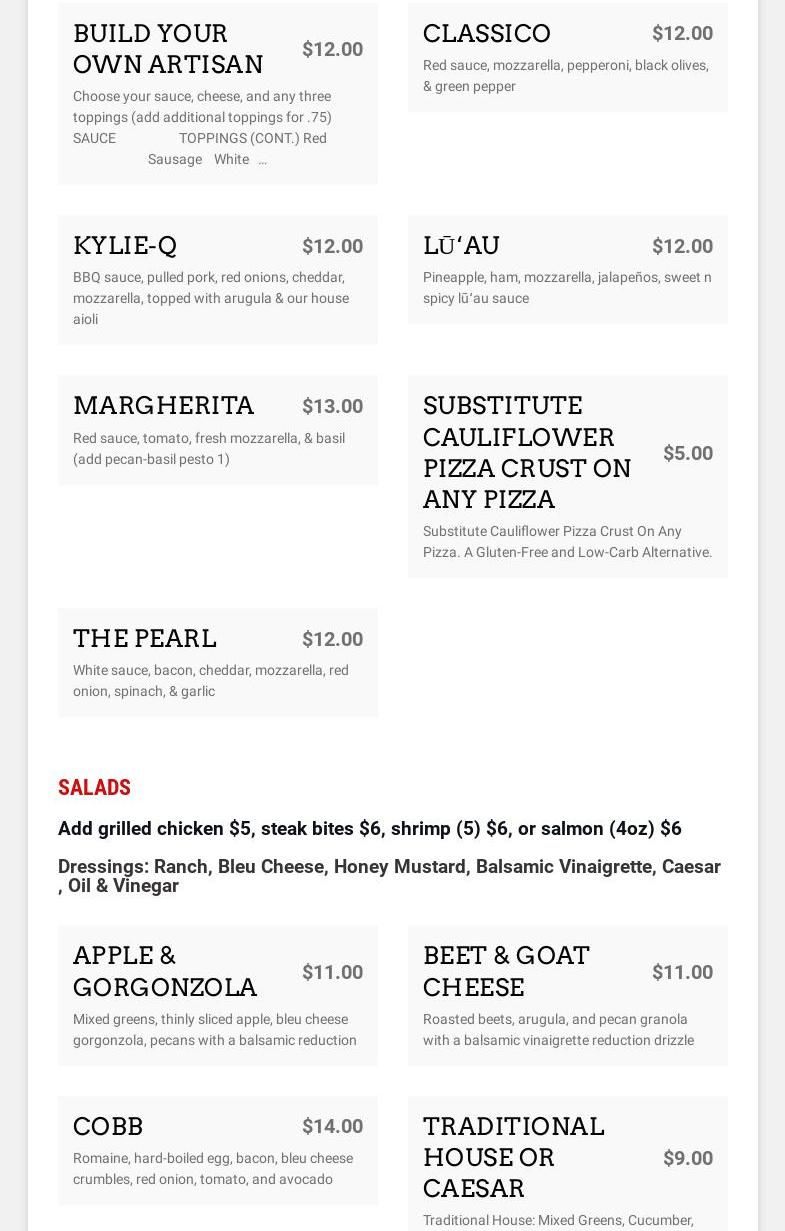This screenshot has height=1231, width=785.
Task: Click the Kylie-Q BBQ sauce description
Action: 210,298
